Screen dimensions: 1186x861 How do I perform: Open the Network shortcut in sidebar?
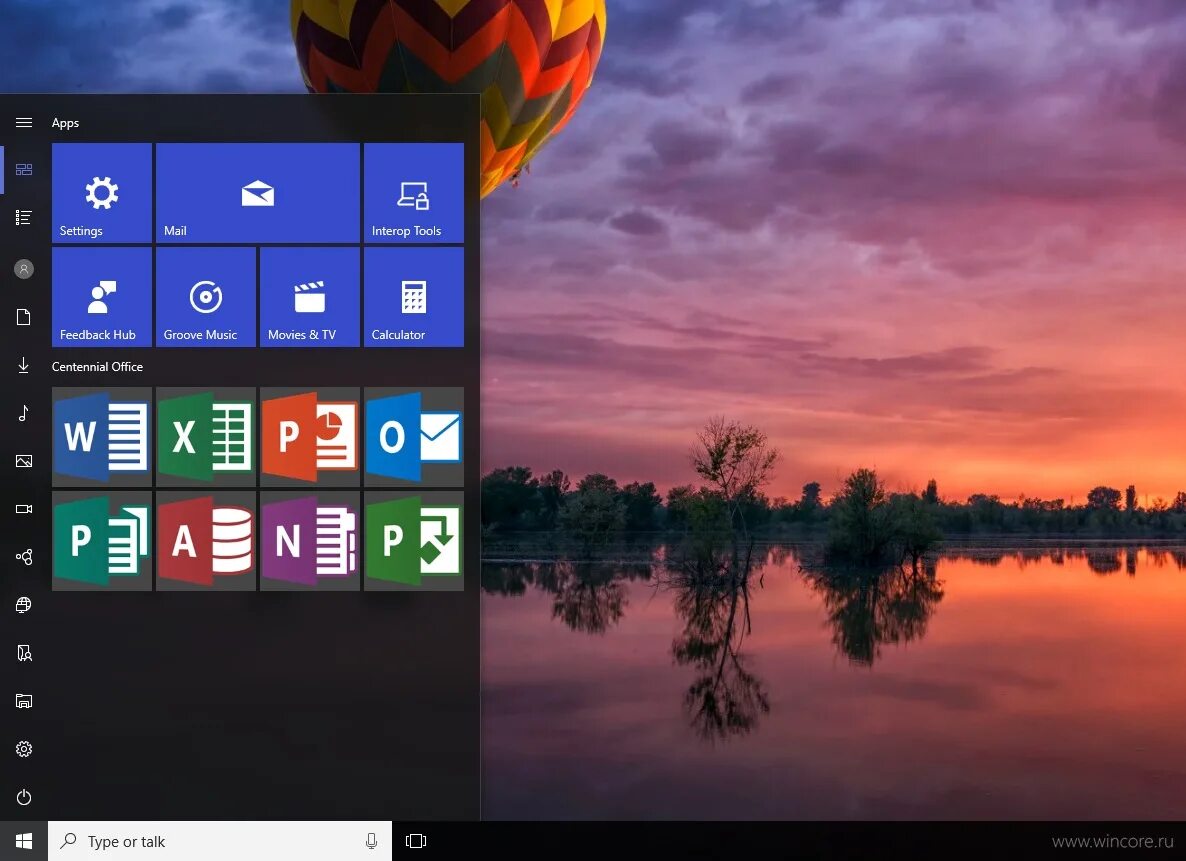[23, 605]
